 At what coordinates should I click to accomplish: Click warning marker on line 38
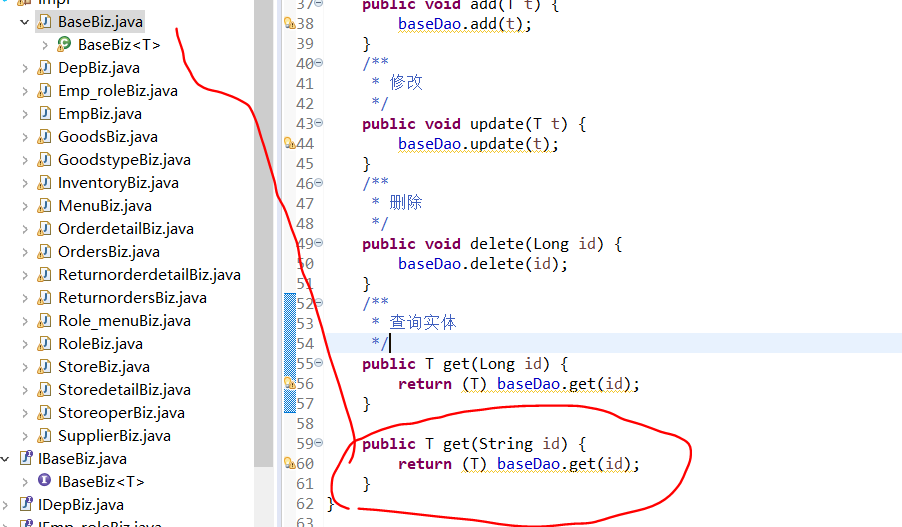tap(289, 24)
